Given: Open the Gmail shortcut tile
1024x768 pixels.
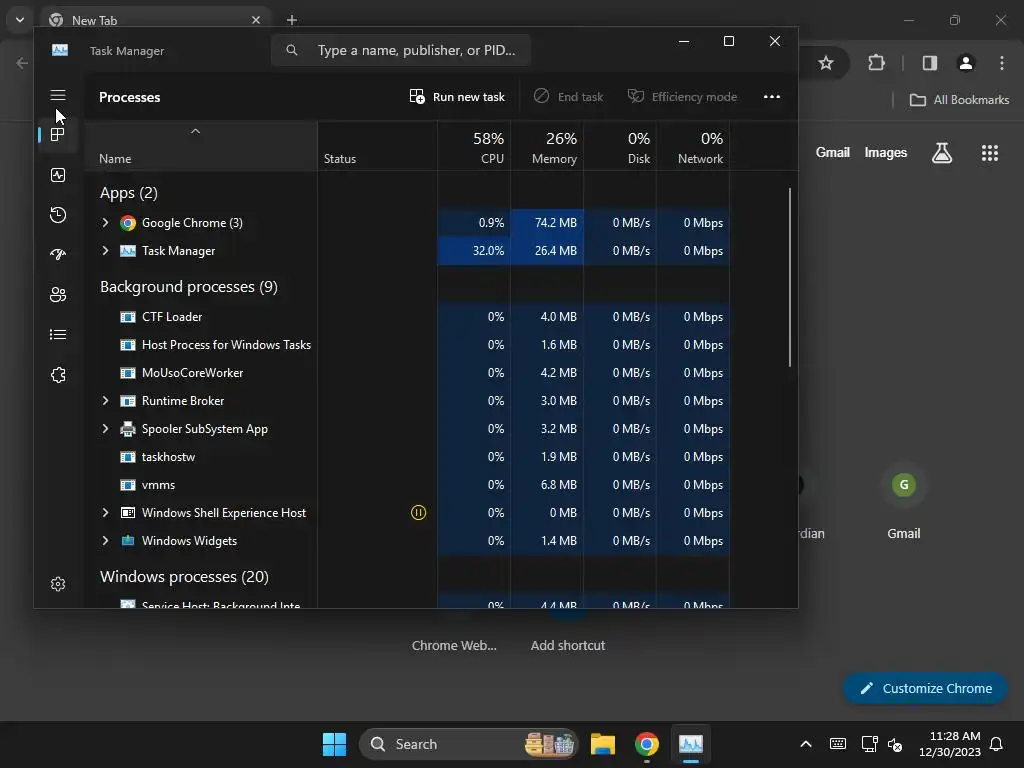Looking at the screenshot, I should tap(904, 502).
